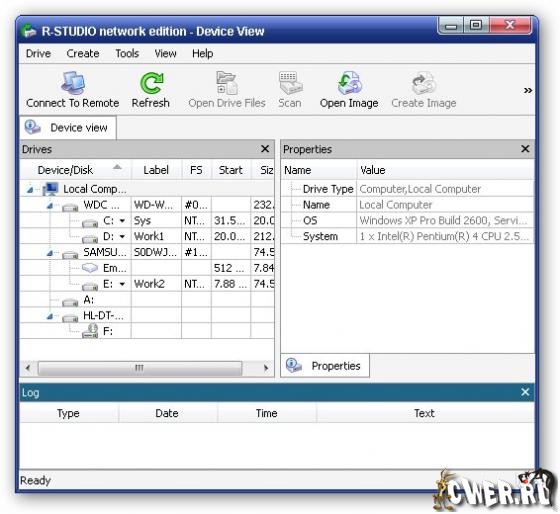560x514 pixels.
Task: Open the Tools menu
Action: [127, 54]
